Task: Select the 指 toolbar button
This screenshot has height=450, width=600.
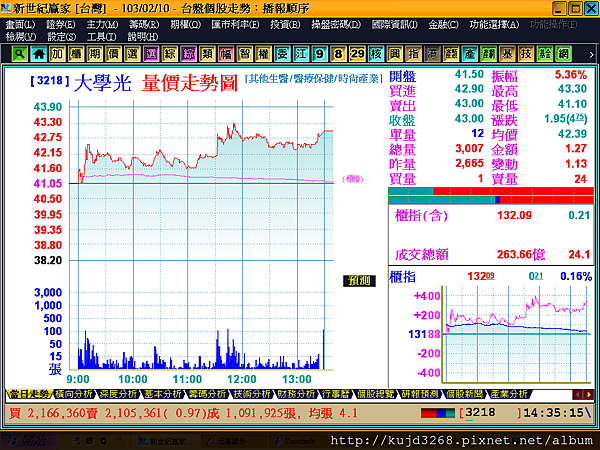Action: point(413,54)
